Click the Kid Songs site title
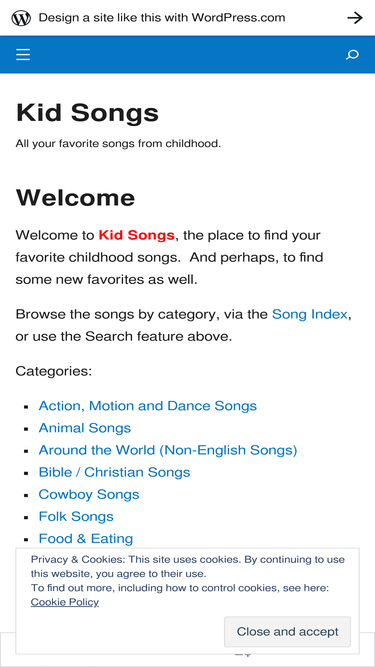375x667 pixels. click(x=87, y=113)
